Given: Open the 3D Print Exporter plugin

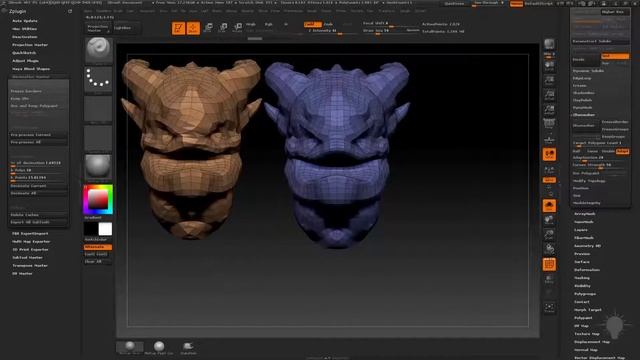Looking at the screenshot, I should 30,249.
